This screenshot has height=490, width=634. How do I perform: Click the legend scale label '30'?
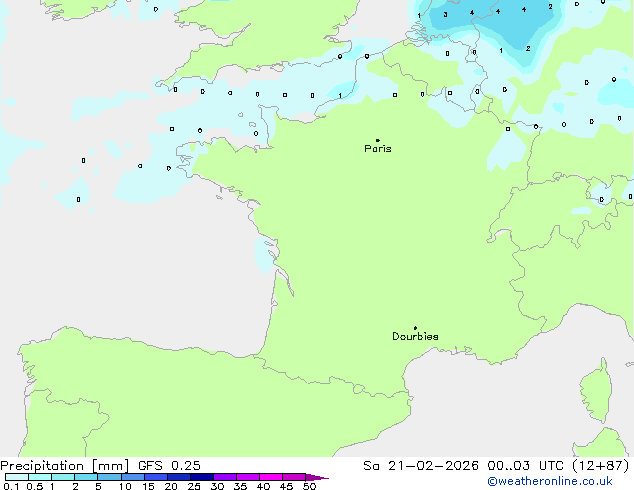coord(217,486)
